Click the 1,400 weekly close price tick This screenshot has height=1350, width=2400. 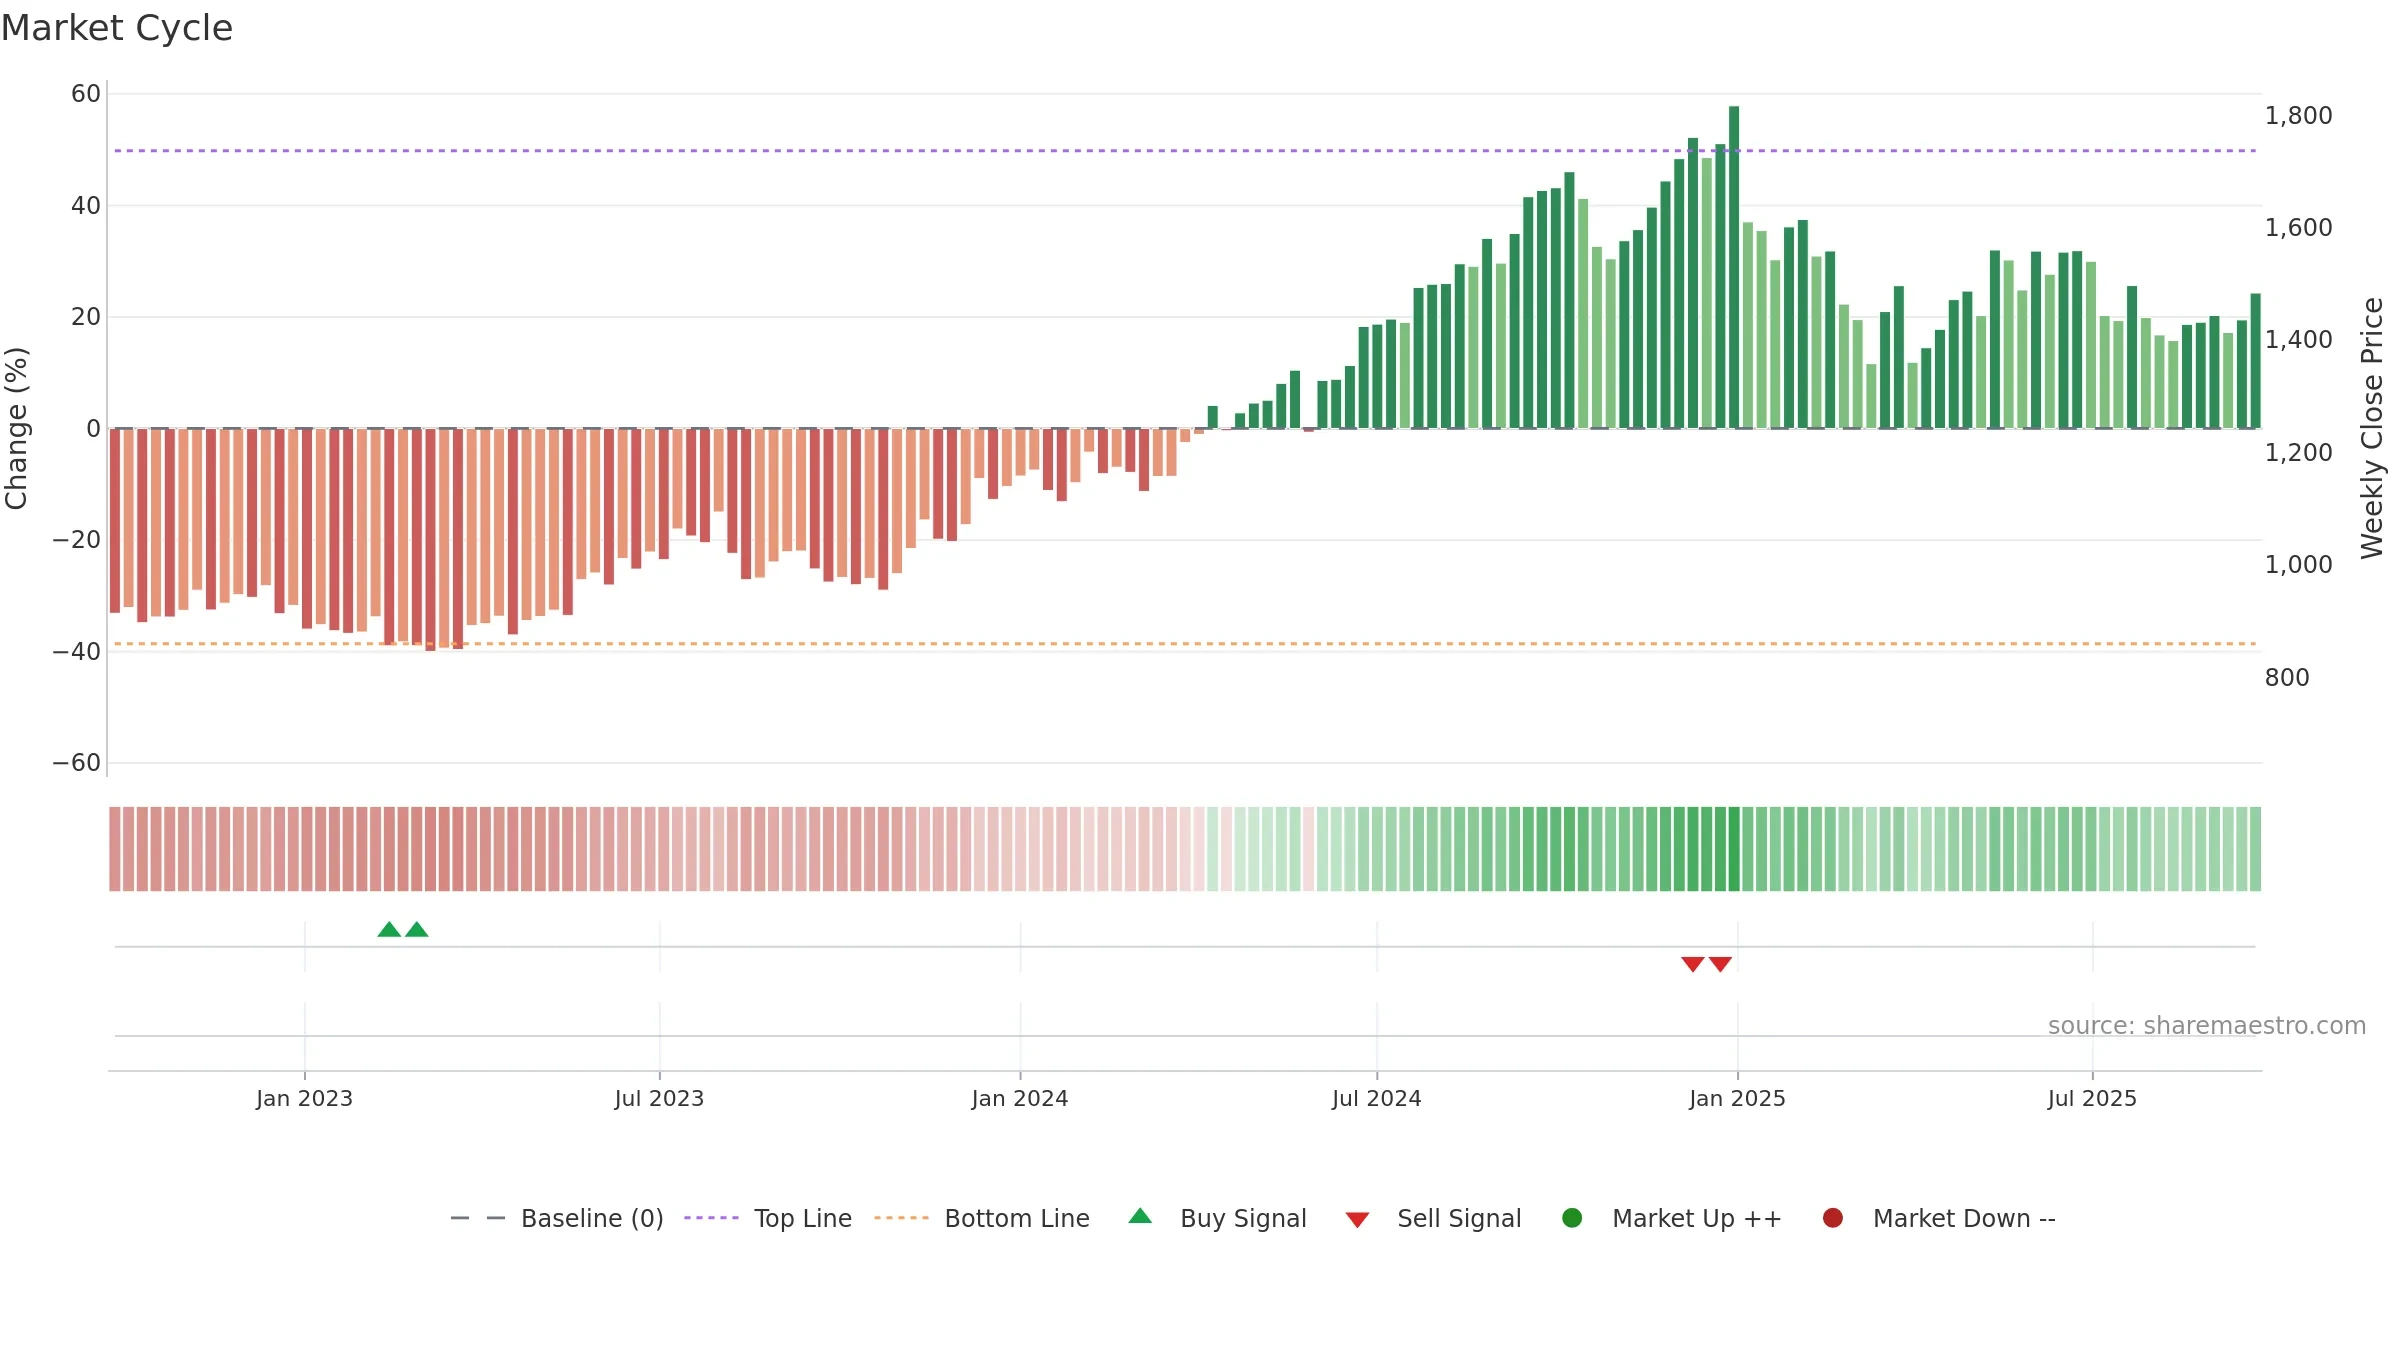click(2298, 340)
